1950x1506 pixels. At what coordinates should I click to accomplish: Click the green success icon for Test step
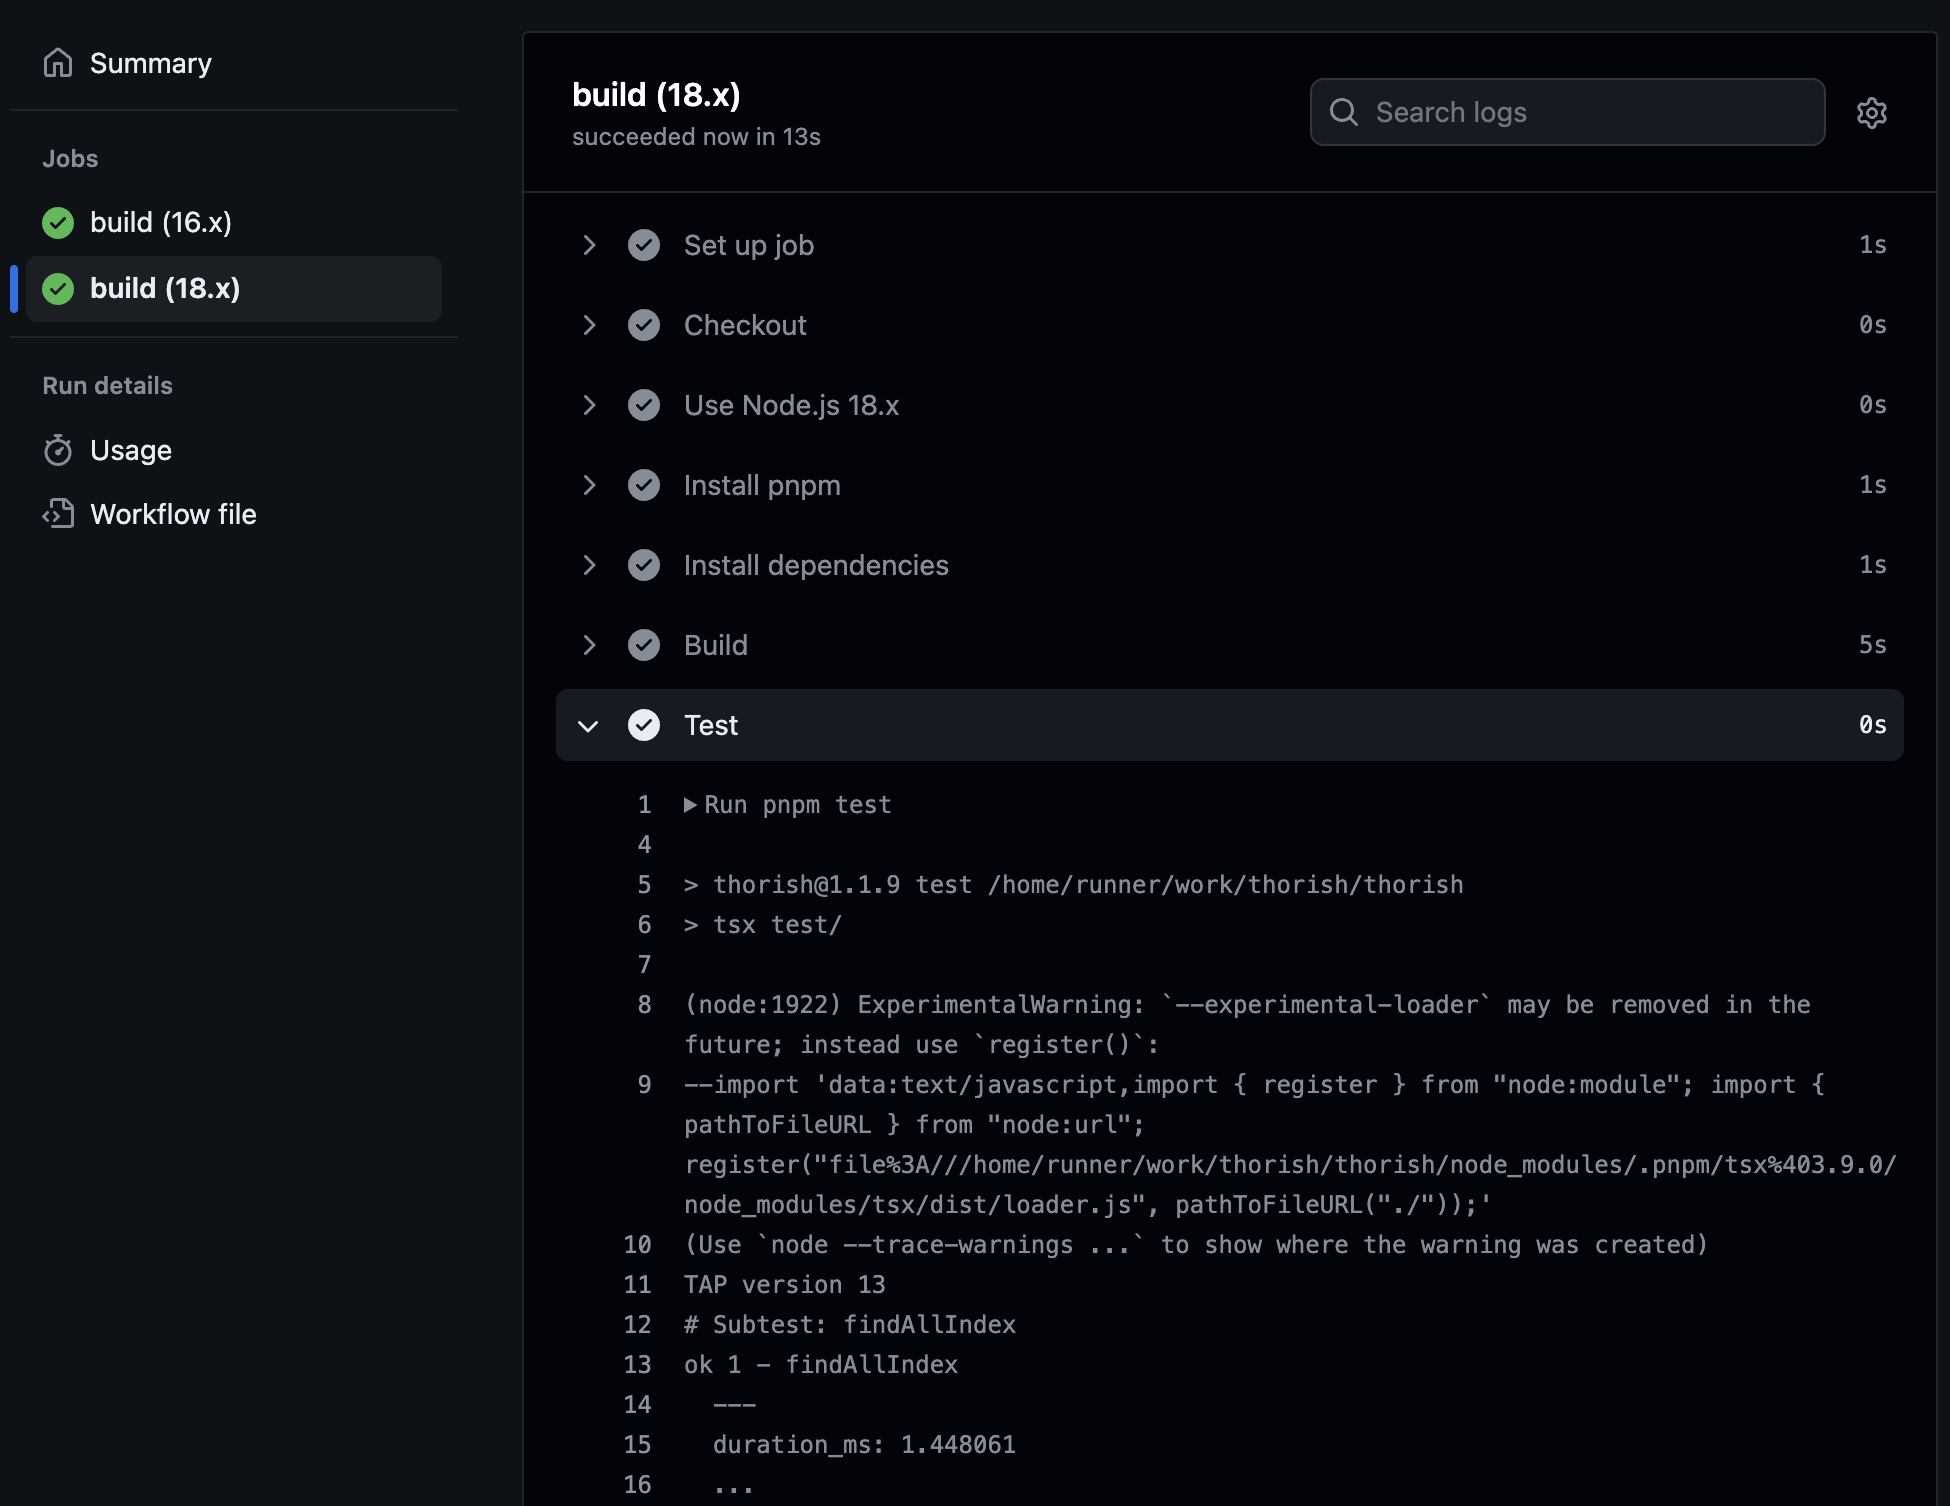[x=644, y=725]
